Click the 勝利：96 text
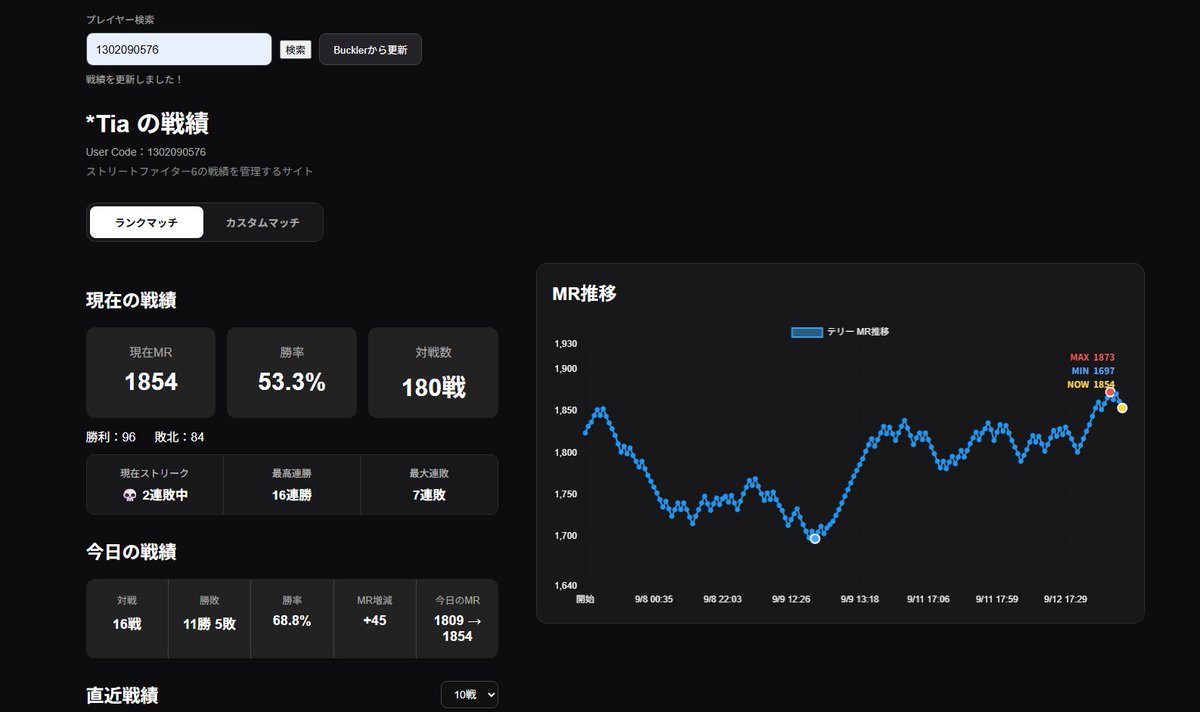This screenshot has width=1200, height=712. click(x=111, y=437)
